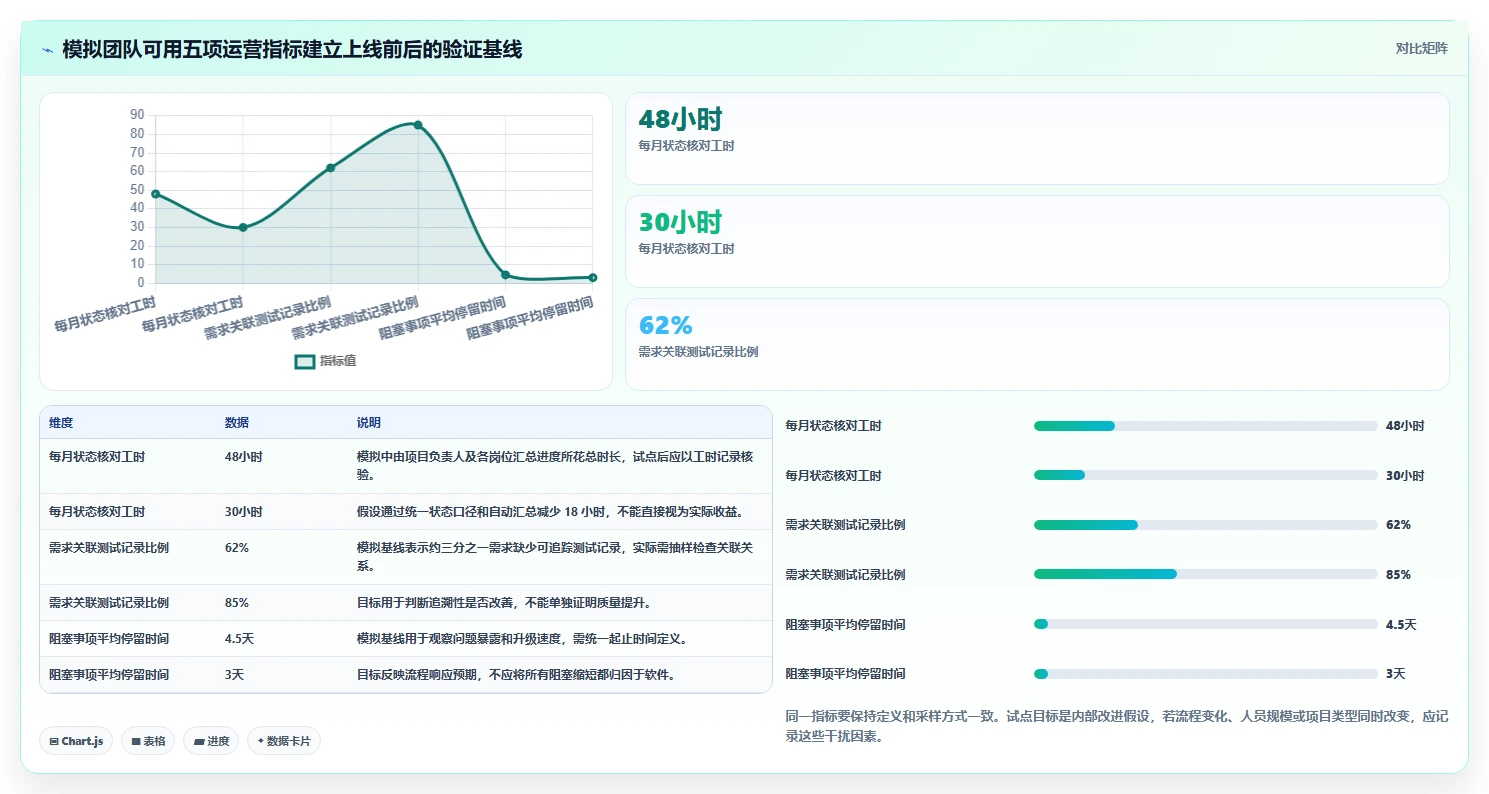Click the progress bar labeled 85%
Image resolution: width=1489 pixels, height=794 pixels.
coord(1205,575)
